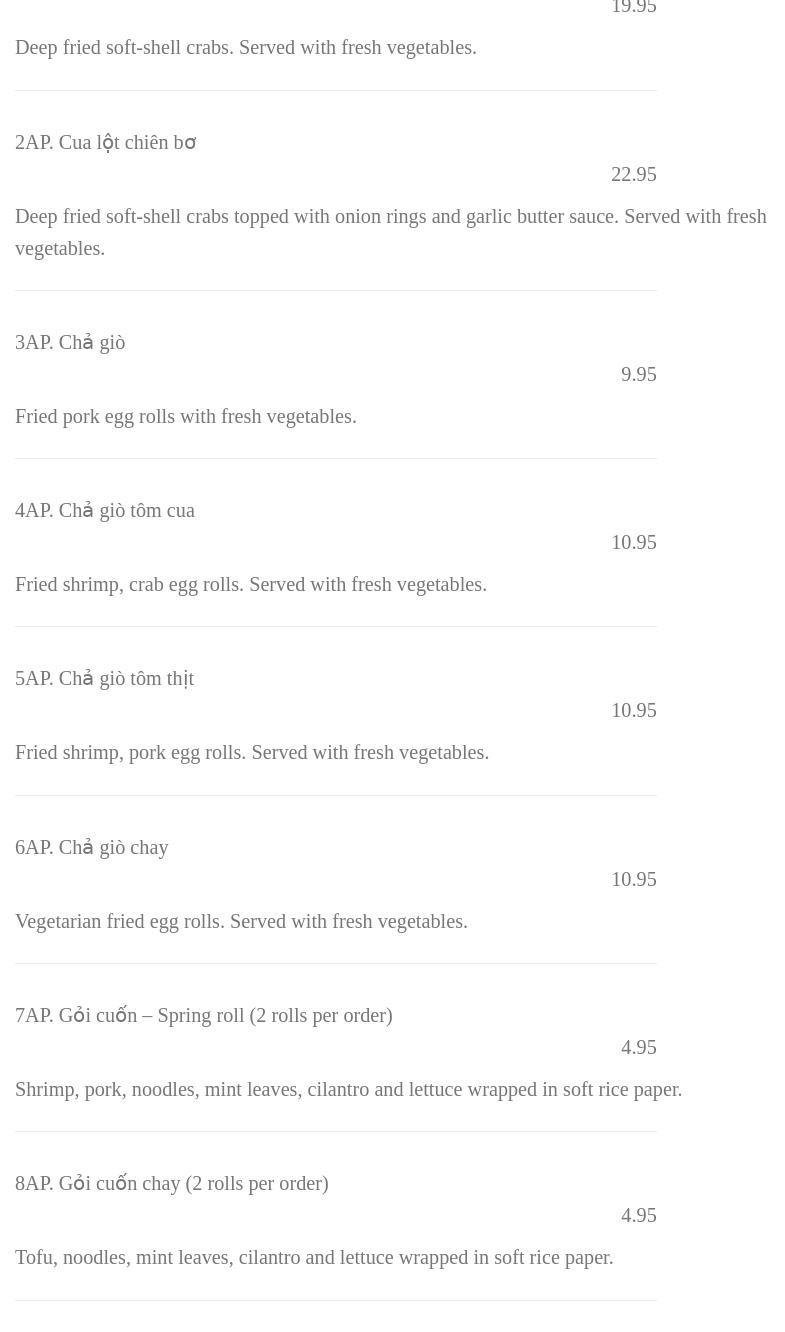Select the tofu, noodles rice paper description
Screen dimensions: 785x1332
coord(314,1257)
